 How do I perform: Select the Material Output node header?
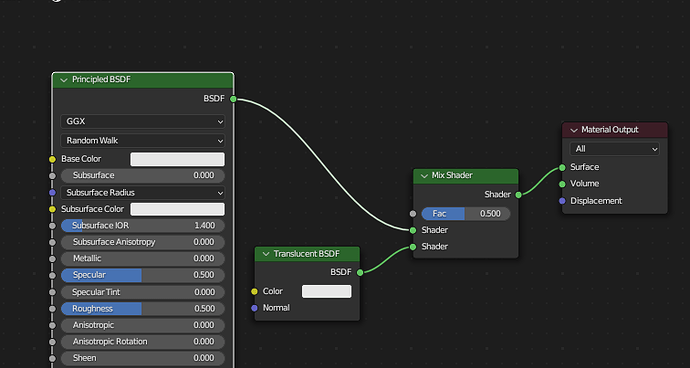coord(615,130)
